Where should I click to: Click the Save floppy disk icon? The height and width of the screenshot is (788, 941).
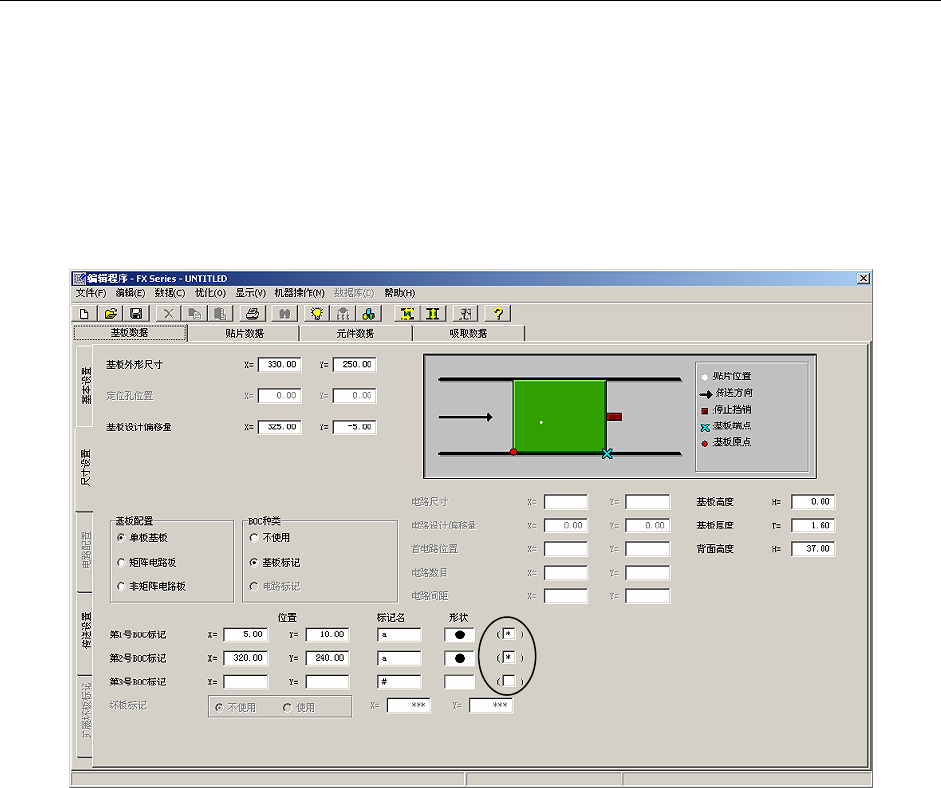point(136,313)
